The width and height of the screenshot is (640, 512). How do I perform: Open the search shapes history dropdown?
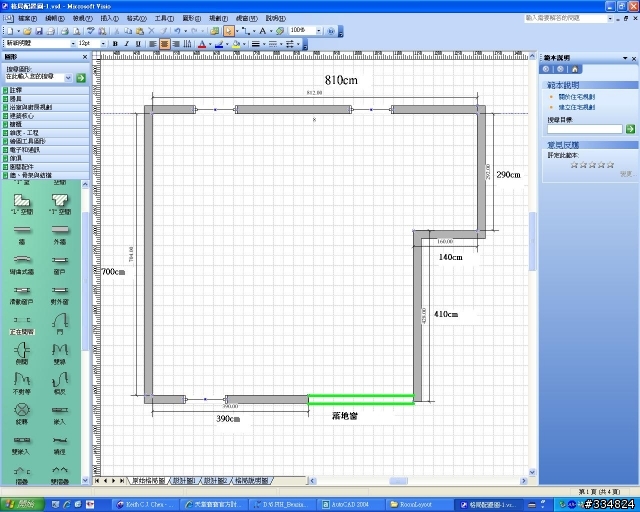click(68, 78)
